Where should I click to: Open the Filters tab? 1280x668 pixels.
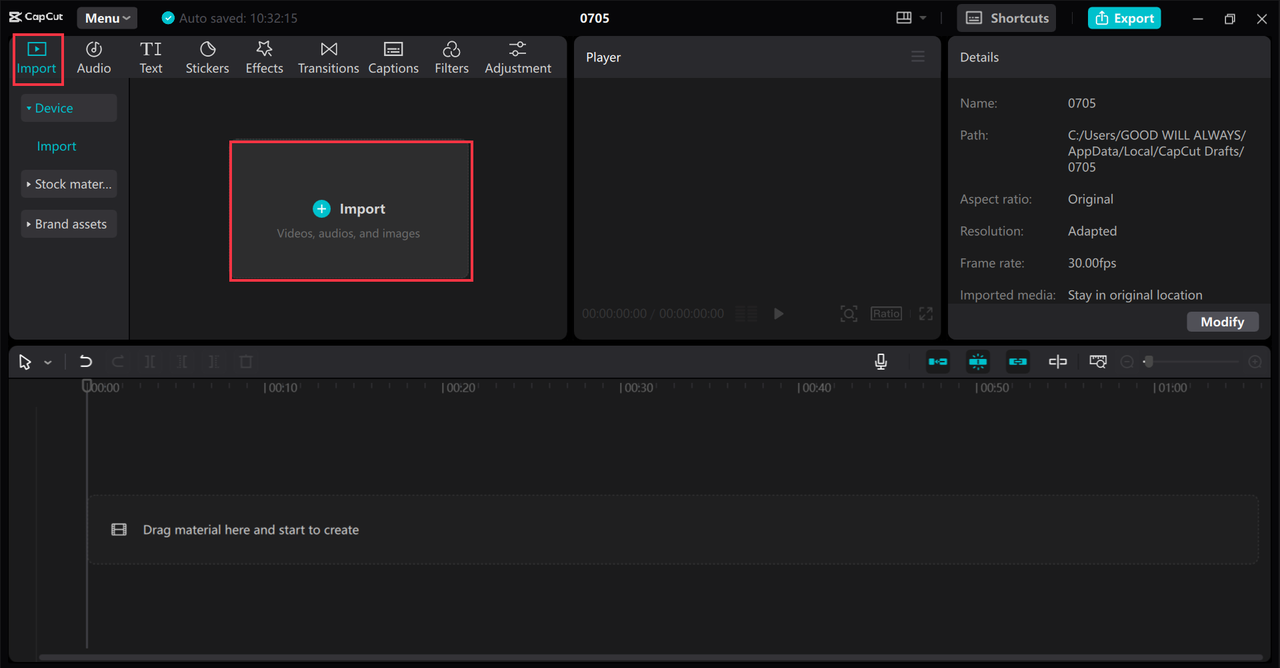[x=451, y=58]
